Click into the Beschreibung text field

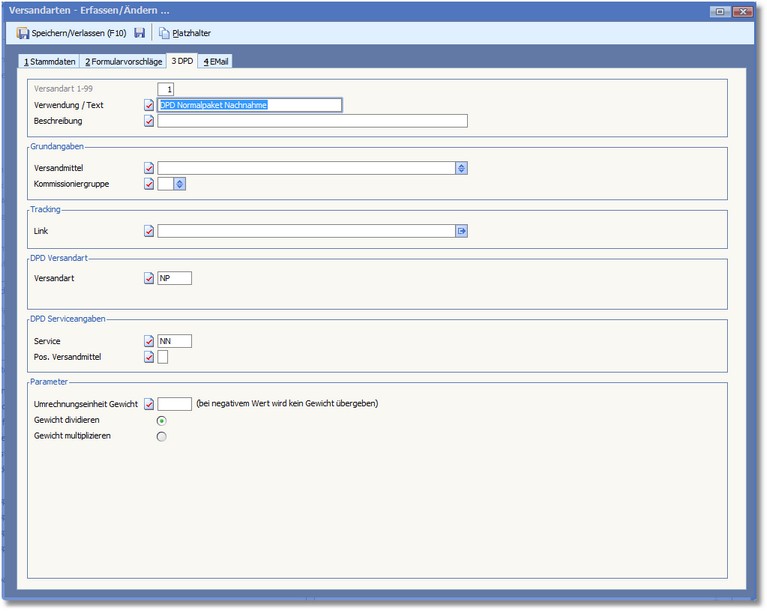click(312, 121)
